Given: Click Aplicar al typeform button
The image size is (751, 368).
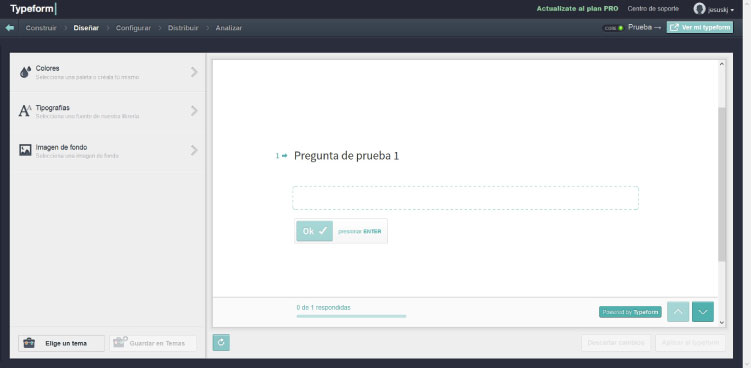Looking at the screenshot, I should 690,343.
